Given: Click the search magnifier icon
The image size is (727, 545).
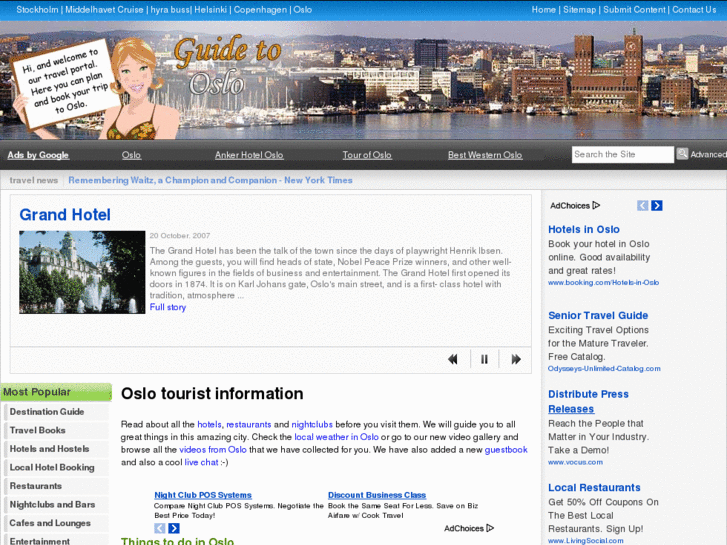Looking at the screenshot, I should (682, 154).
